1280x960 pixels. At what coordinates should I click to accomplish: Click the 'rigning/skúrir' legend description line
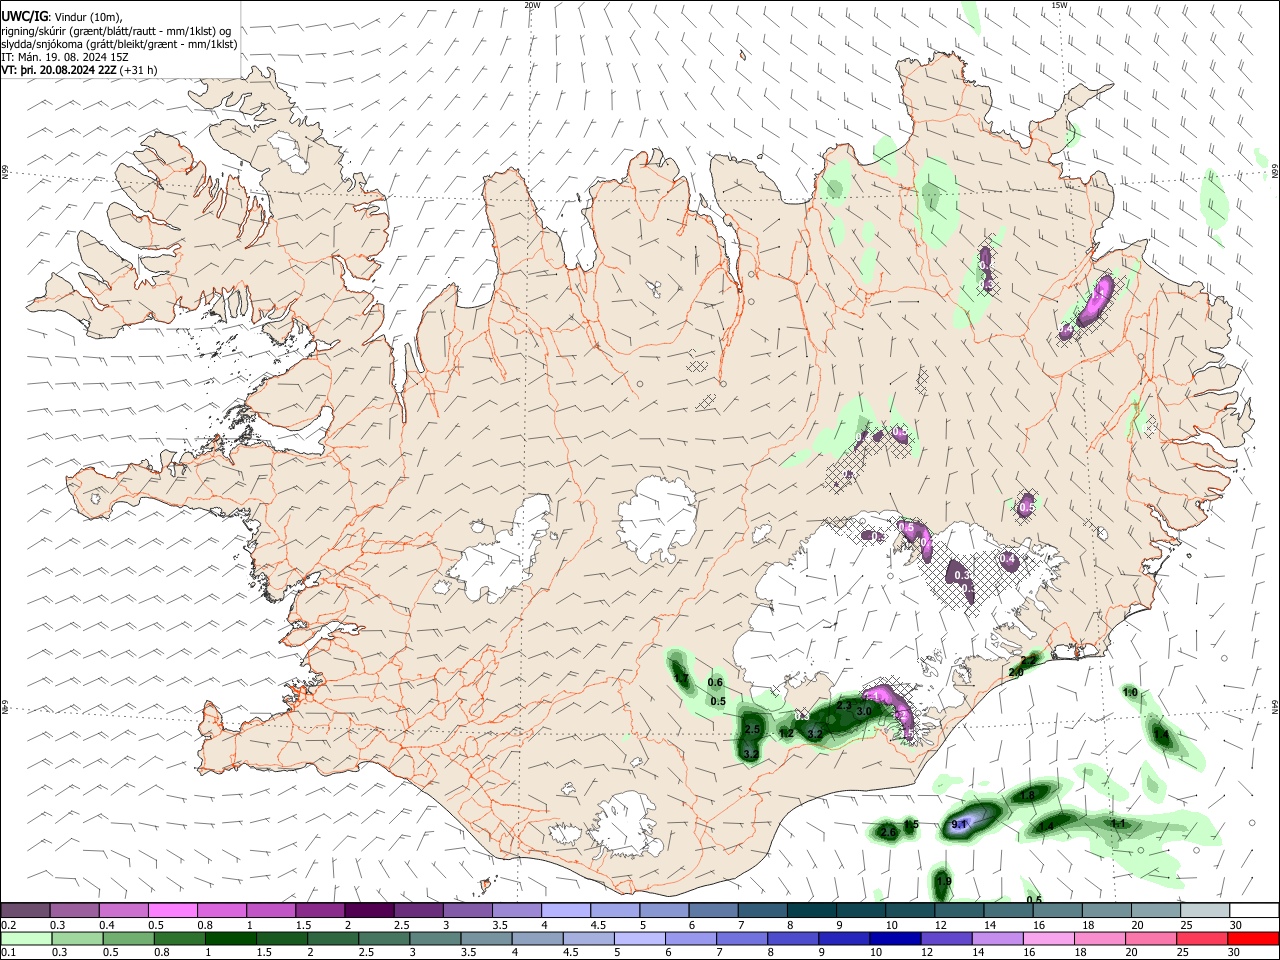click(x=116, y=31)
